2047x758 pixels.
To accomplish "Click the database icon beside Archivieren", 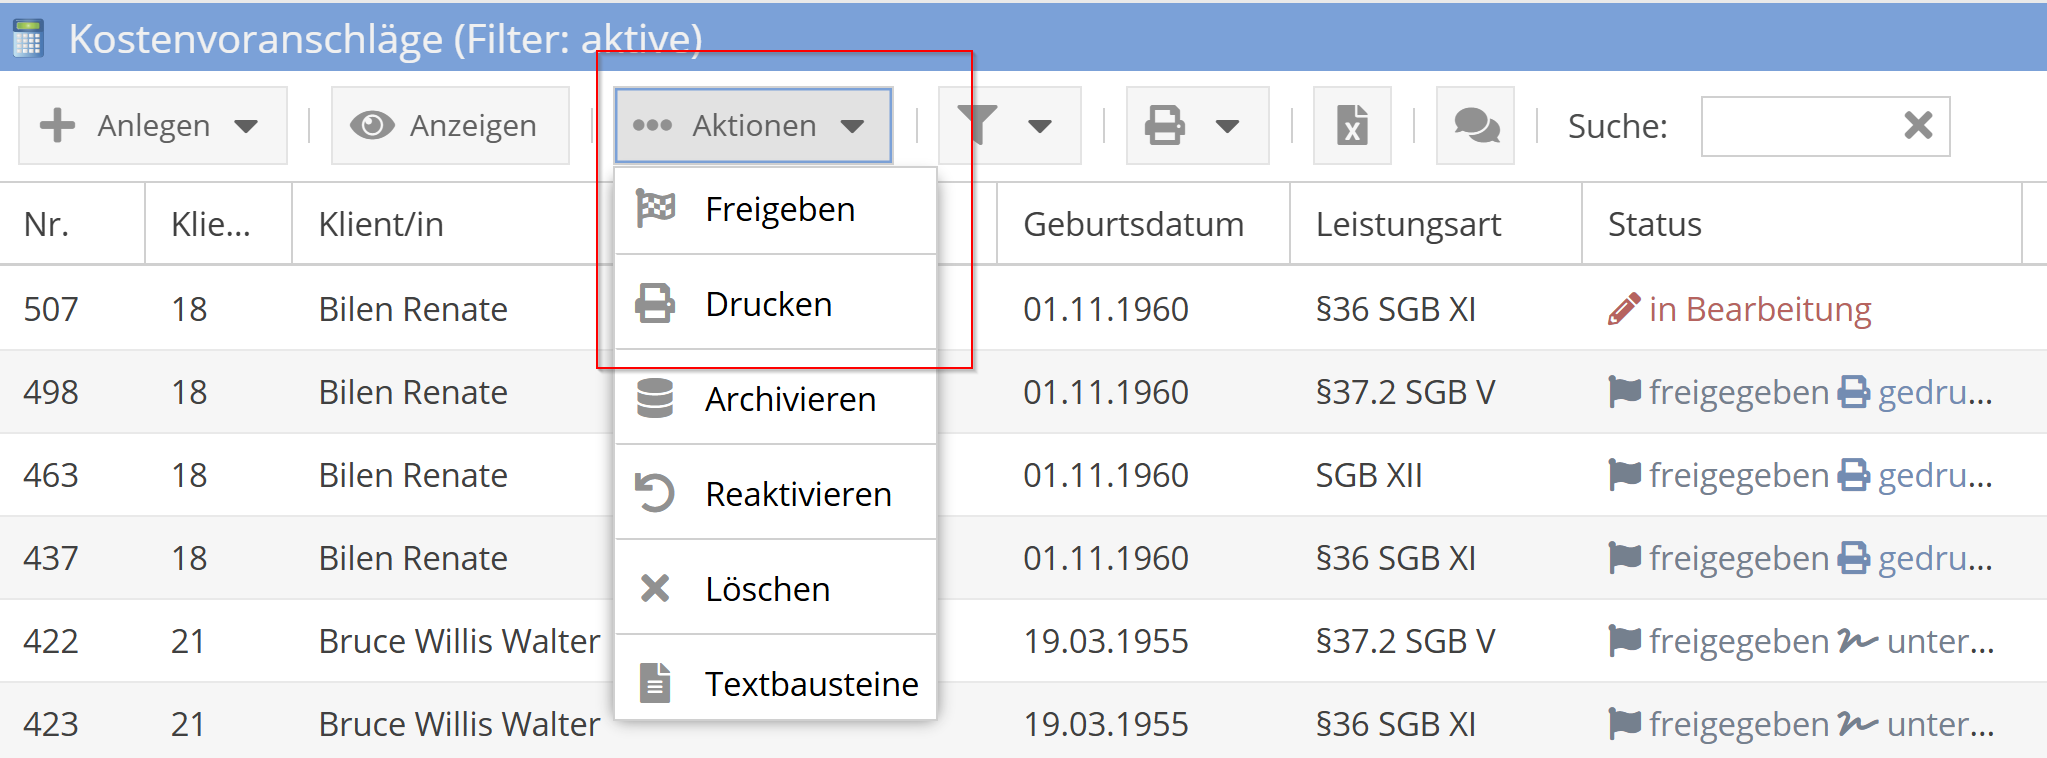I will pyautogui.click(x=655, y=398).
